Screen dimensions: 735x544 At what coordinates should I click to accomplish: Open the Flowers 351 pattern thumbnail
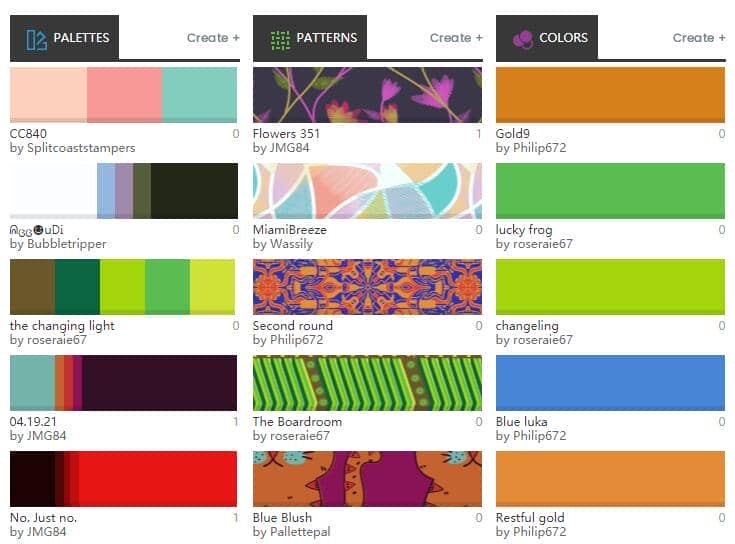(x=367, y=95)
